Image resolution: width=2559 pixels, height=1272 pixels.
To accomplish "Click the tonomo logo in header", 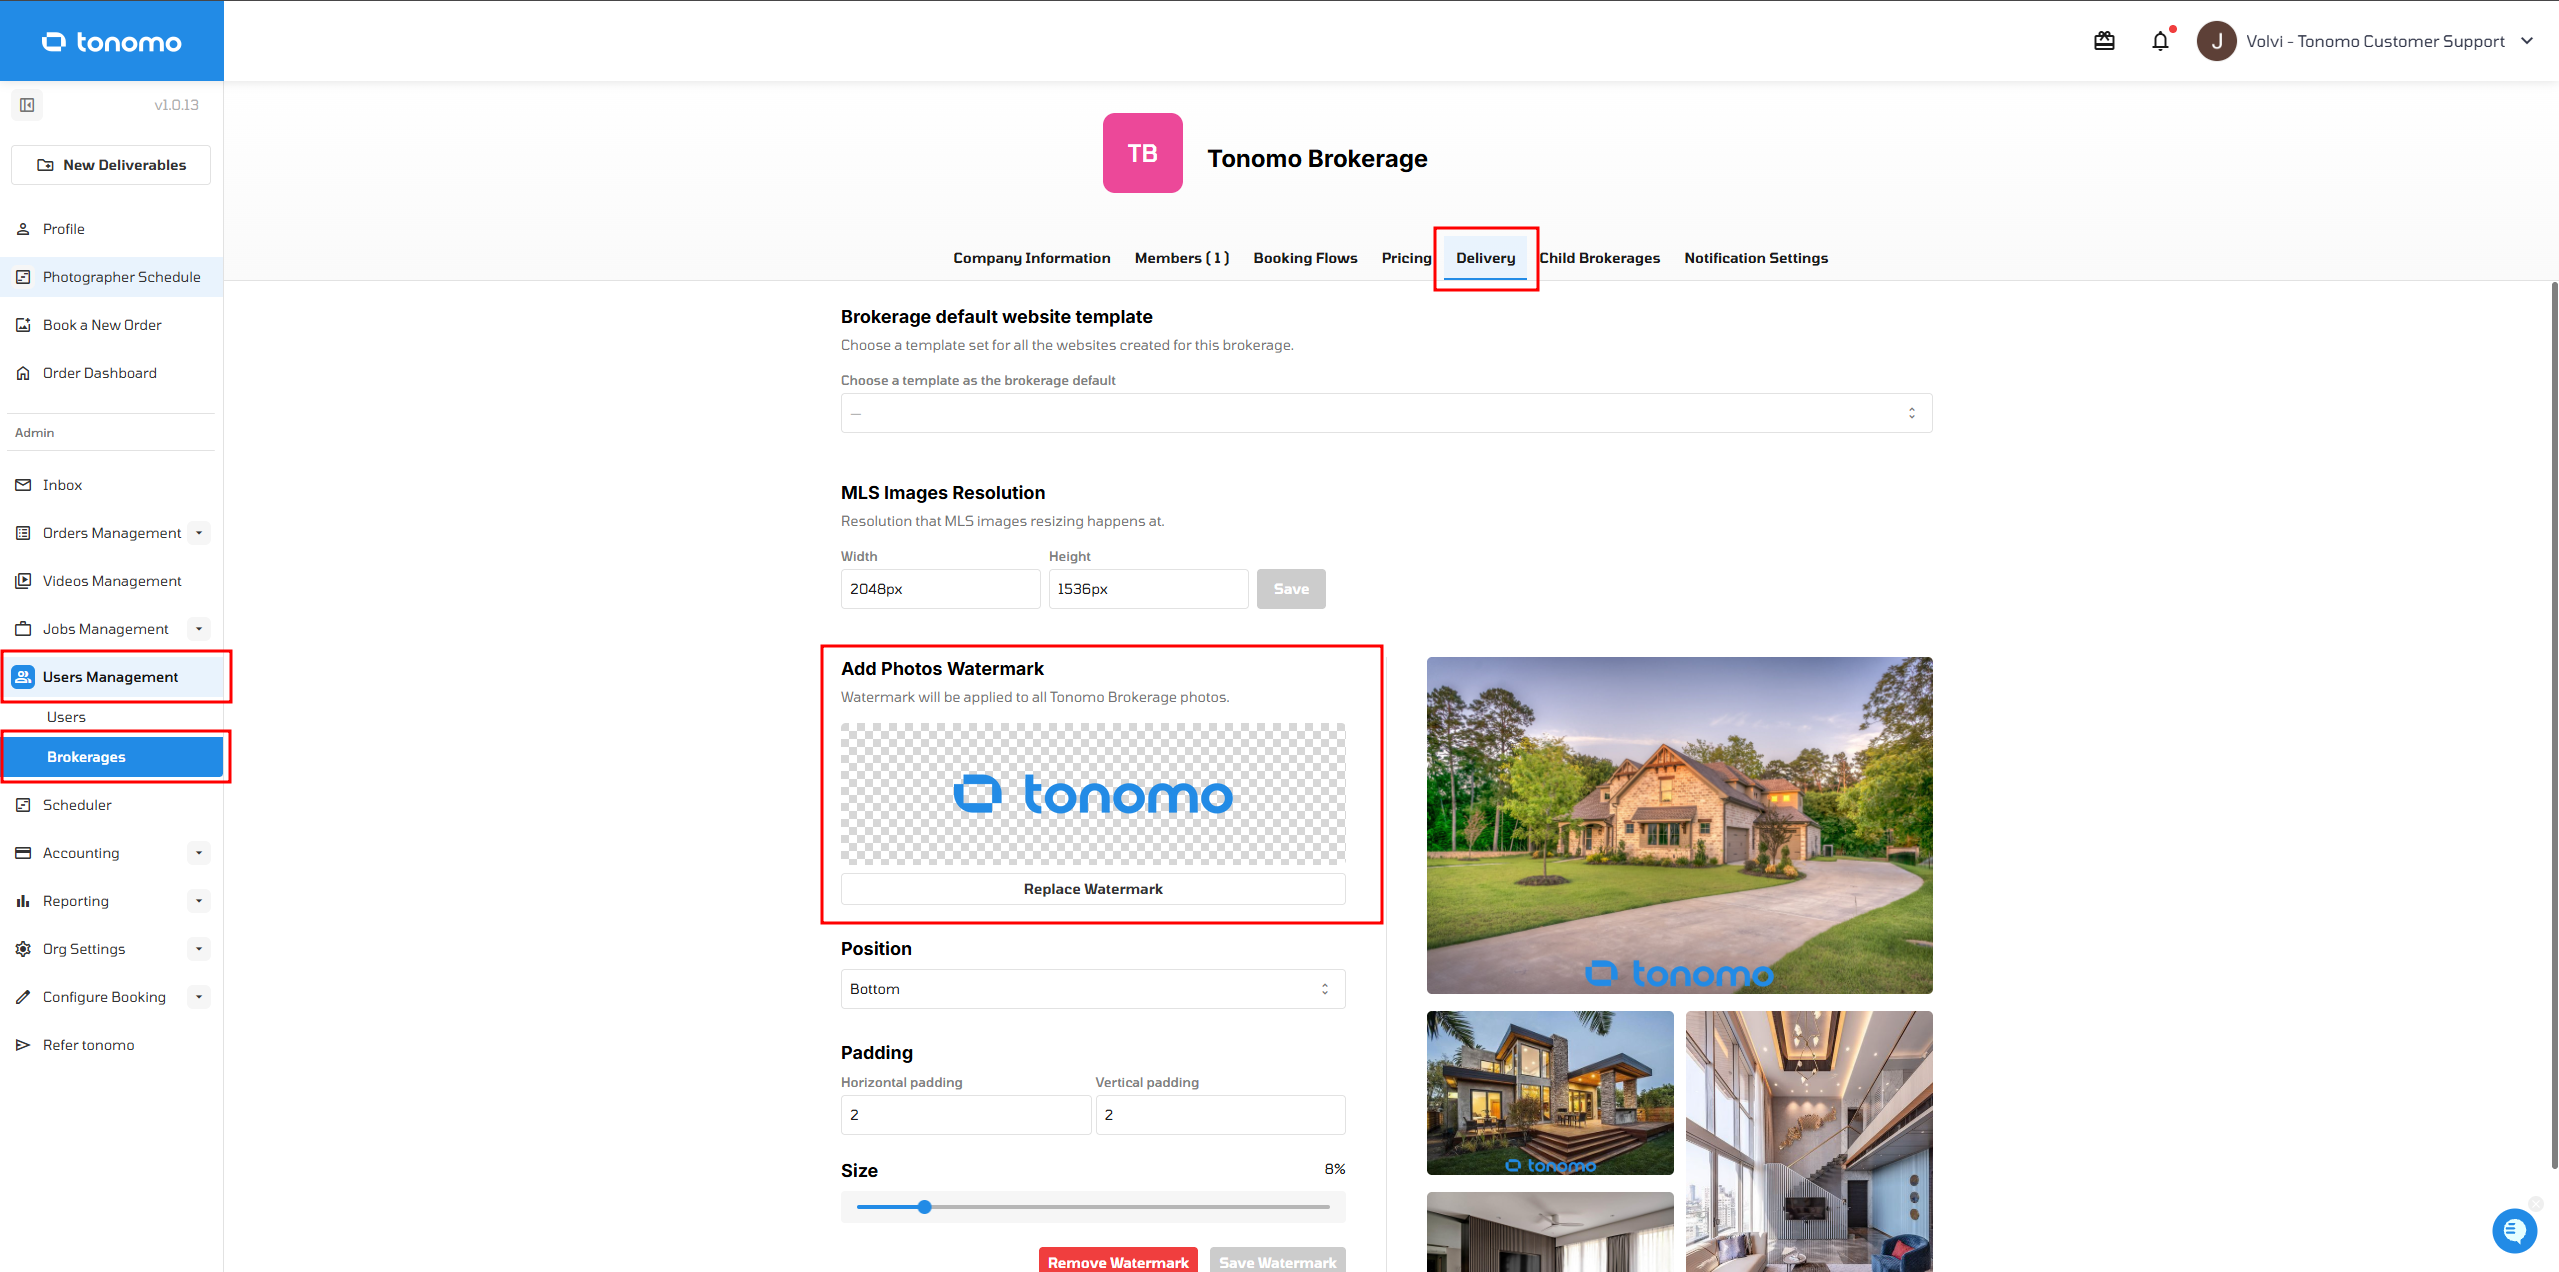I will click(x=112, y=41).
